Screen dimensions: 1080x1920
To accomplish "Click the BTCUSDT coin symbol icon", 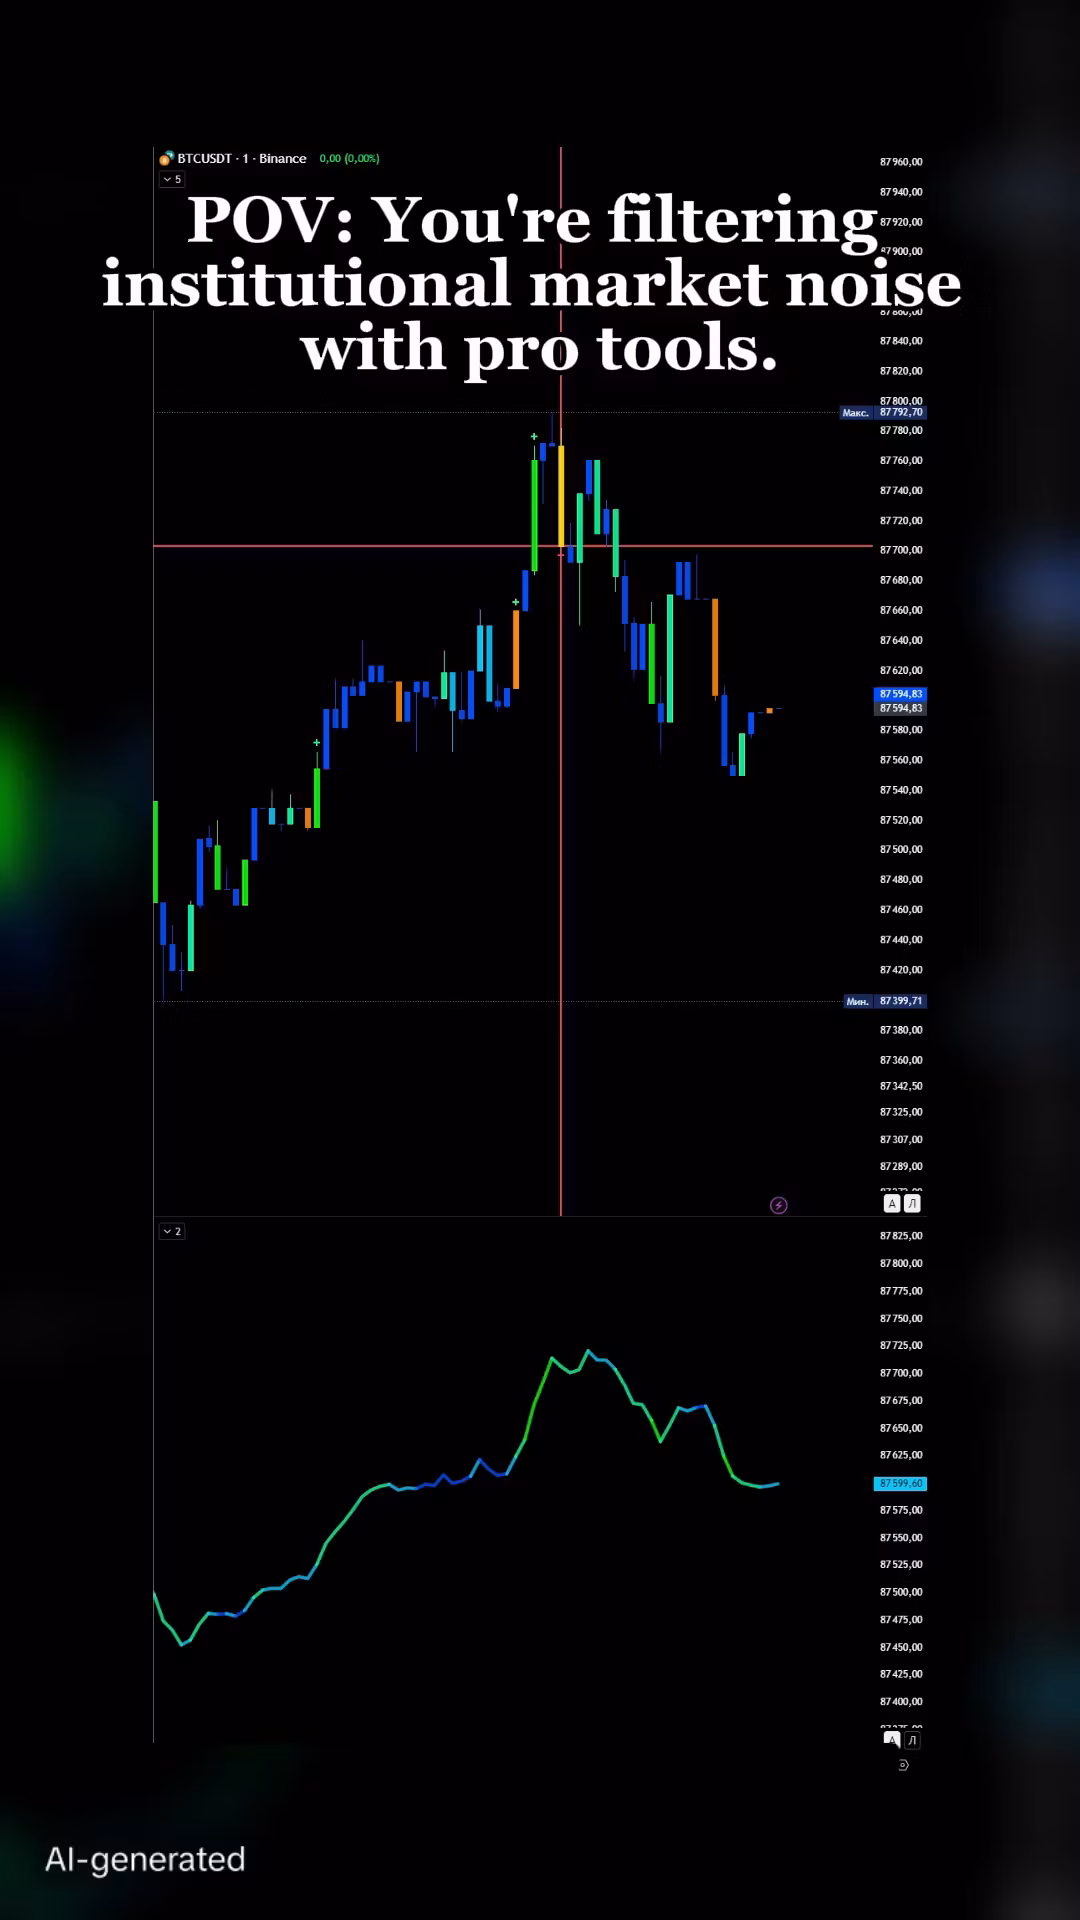I will point(166,158).
